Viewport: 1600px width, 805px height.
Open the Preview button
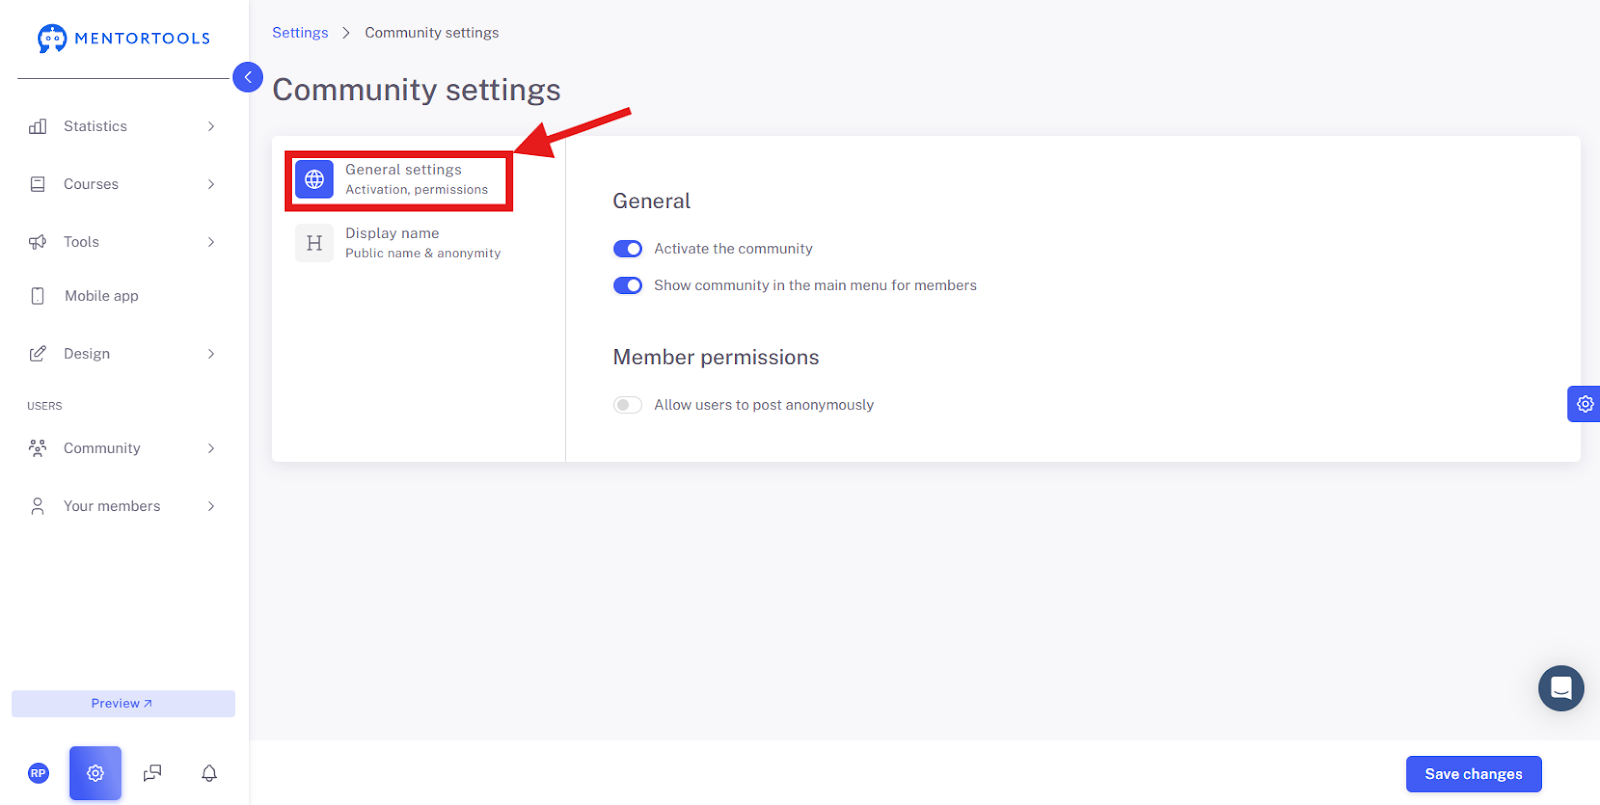[123, 704]
